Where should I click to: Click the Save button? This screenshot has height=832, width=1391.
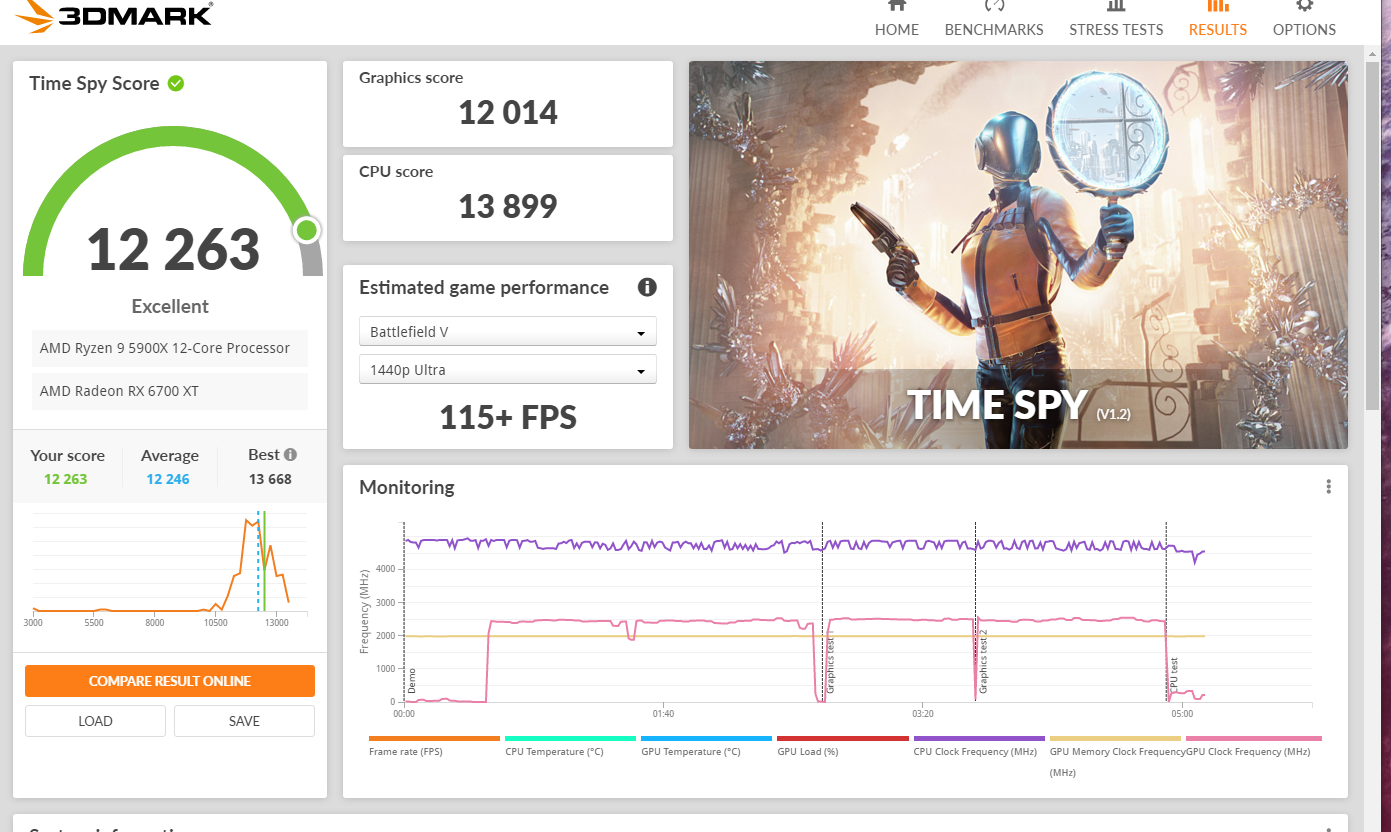click(x=244, y=721)
